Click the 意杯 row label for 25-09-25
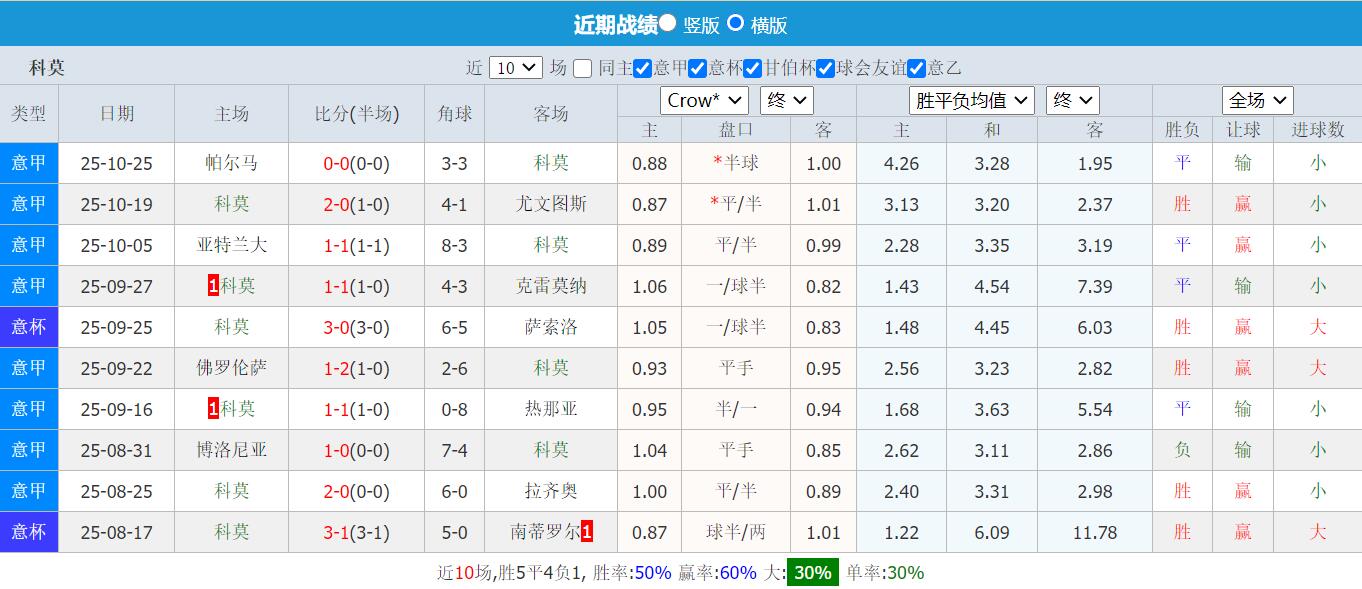 (x=29, y=327)
